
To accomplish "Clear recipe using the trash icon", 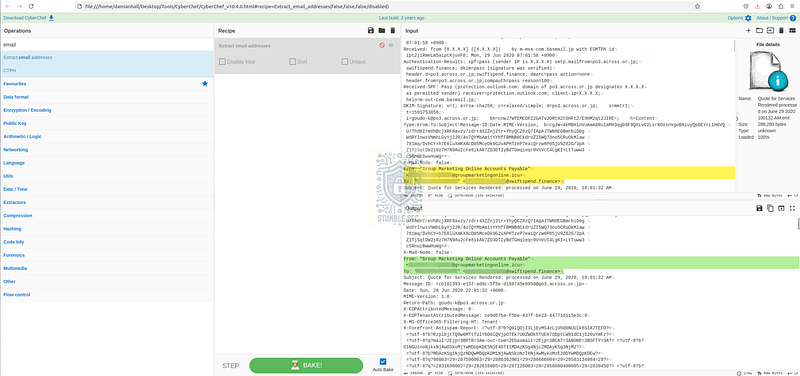I will click(x=392, y=31).
